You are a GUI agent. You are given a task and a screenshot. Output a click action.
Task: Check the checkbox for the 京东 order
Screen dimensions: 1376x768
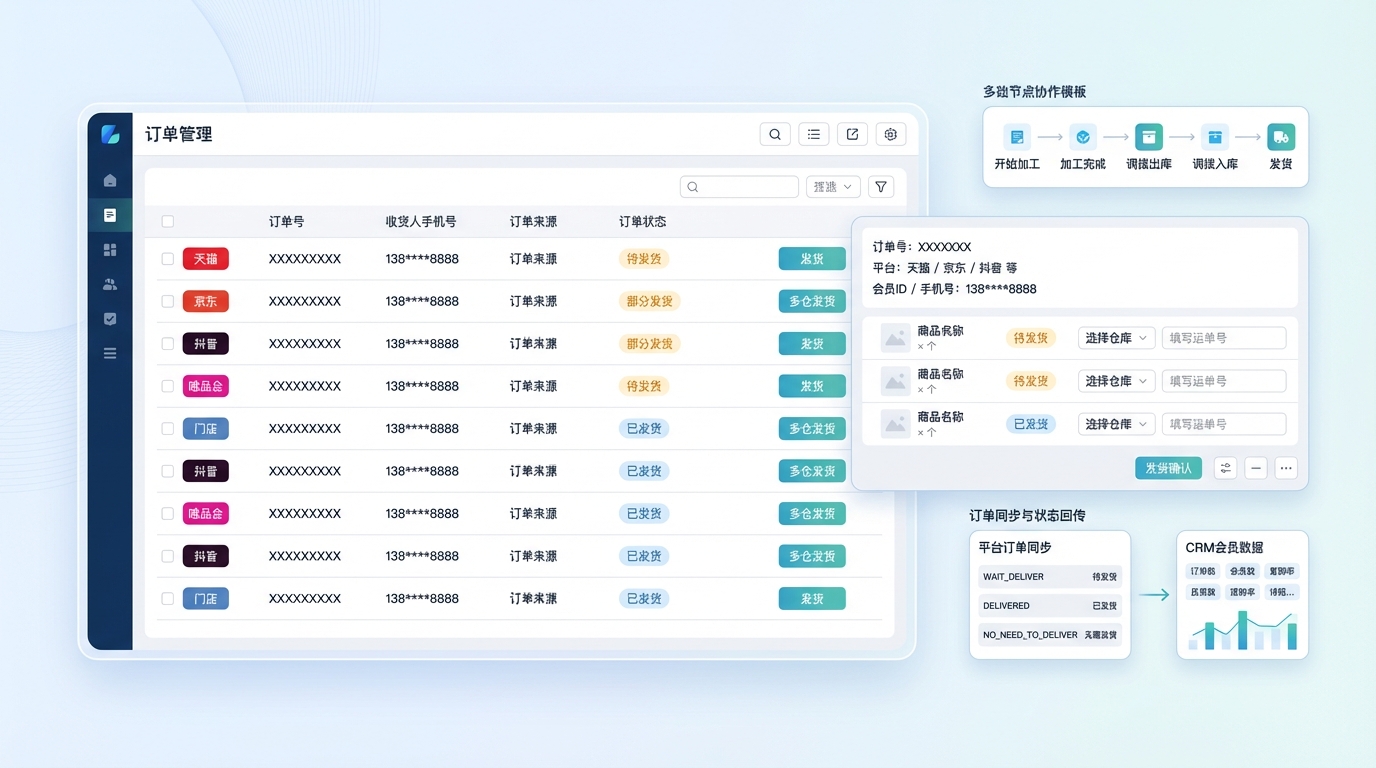click(x=168, y=301)
